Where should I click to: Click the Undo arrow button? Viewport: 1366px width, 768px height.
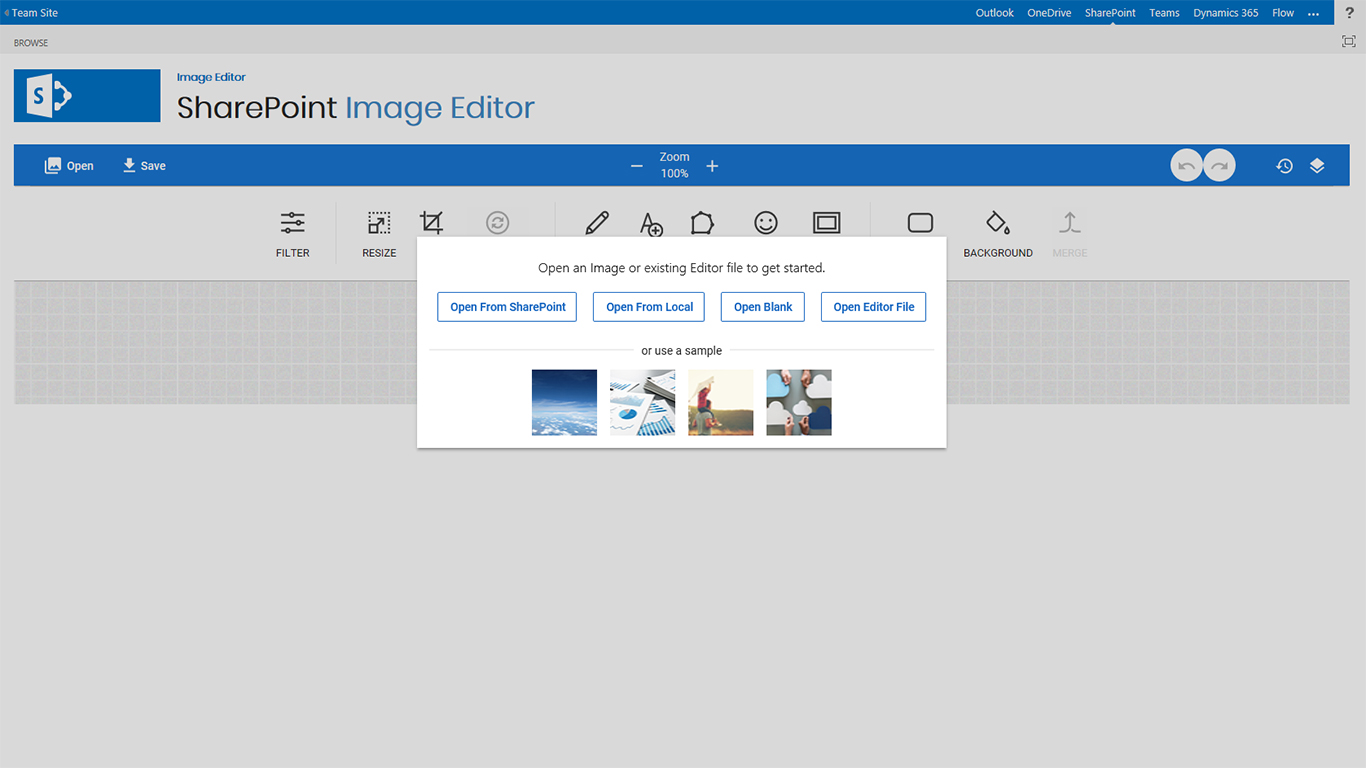click(x=1187, y=166)
